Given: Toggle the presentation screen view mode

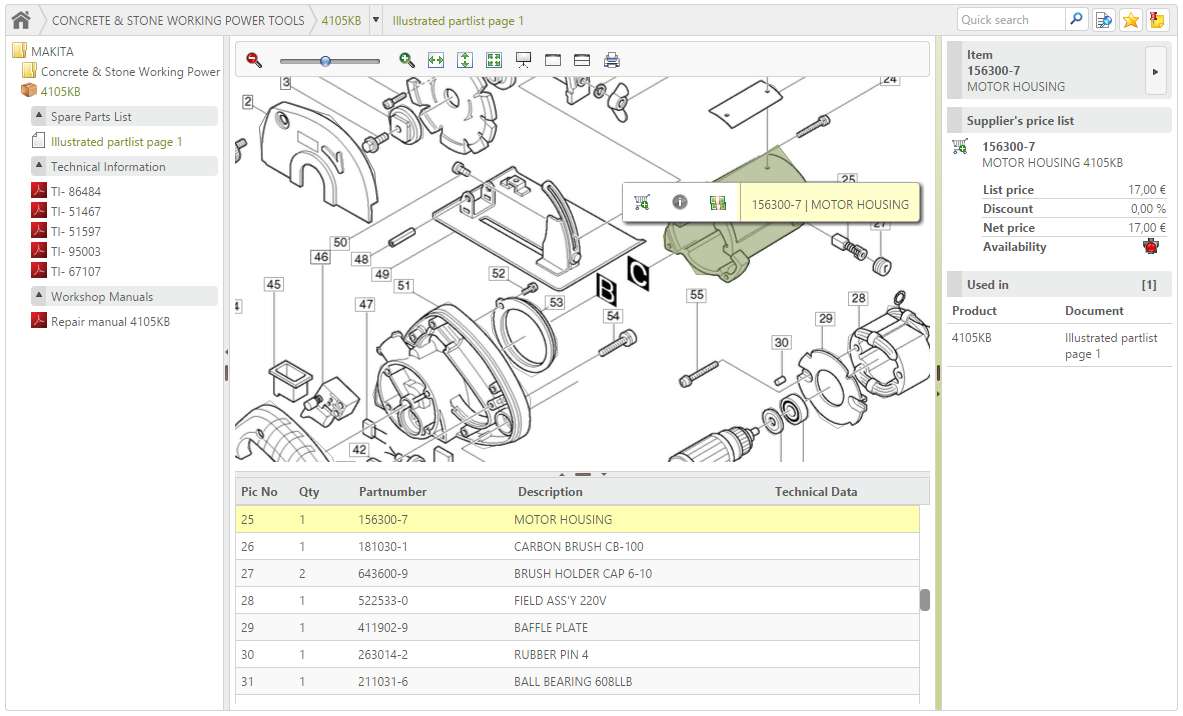Looking at the screenshot, I should 523,60.
